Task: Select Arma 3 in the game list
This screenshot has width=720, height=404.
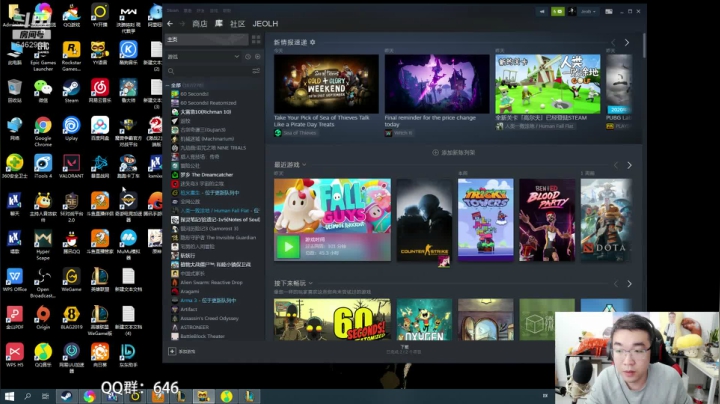Action: pos(208,300)
